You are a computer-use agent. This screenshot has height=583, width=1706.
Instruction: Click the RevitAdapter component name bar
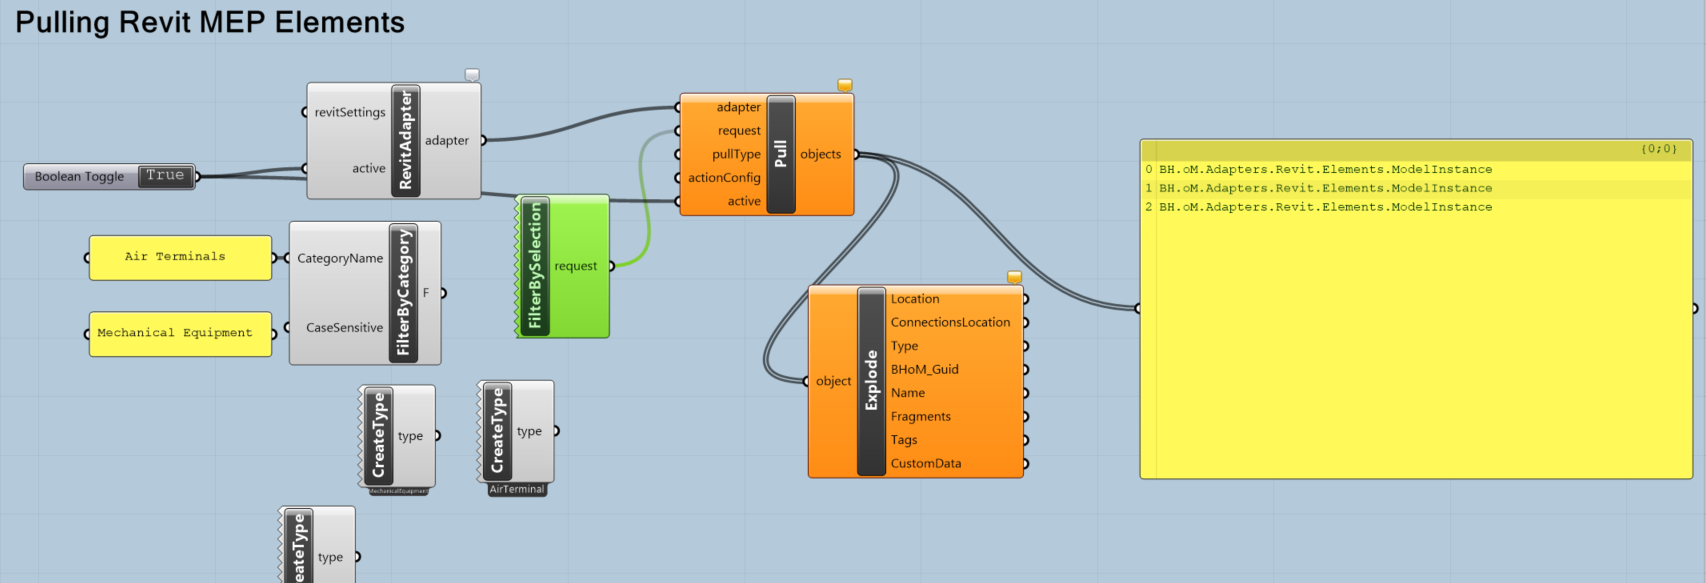click(x=405, y=140)
